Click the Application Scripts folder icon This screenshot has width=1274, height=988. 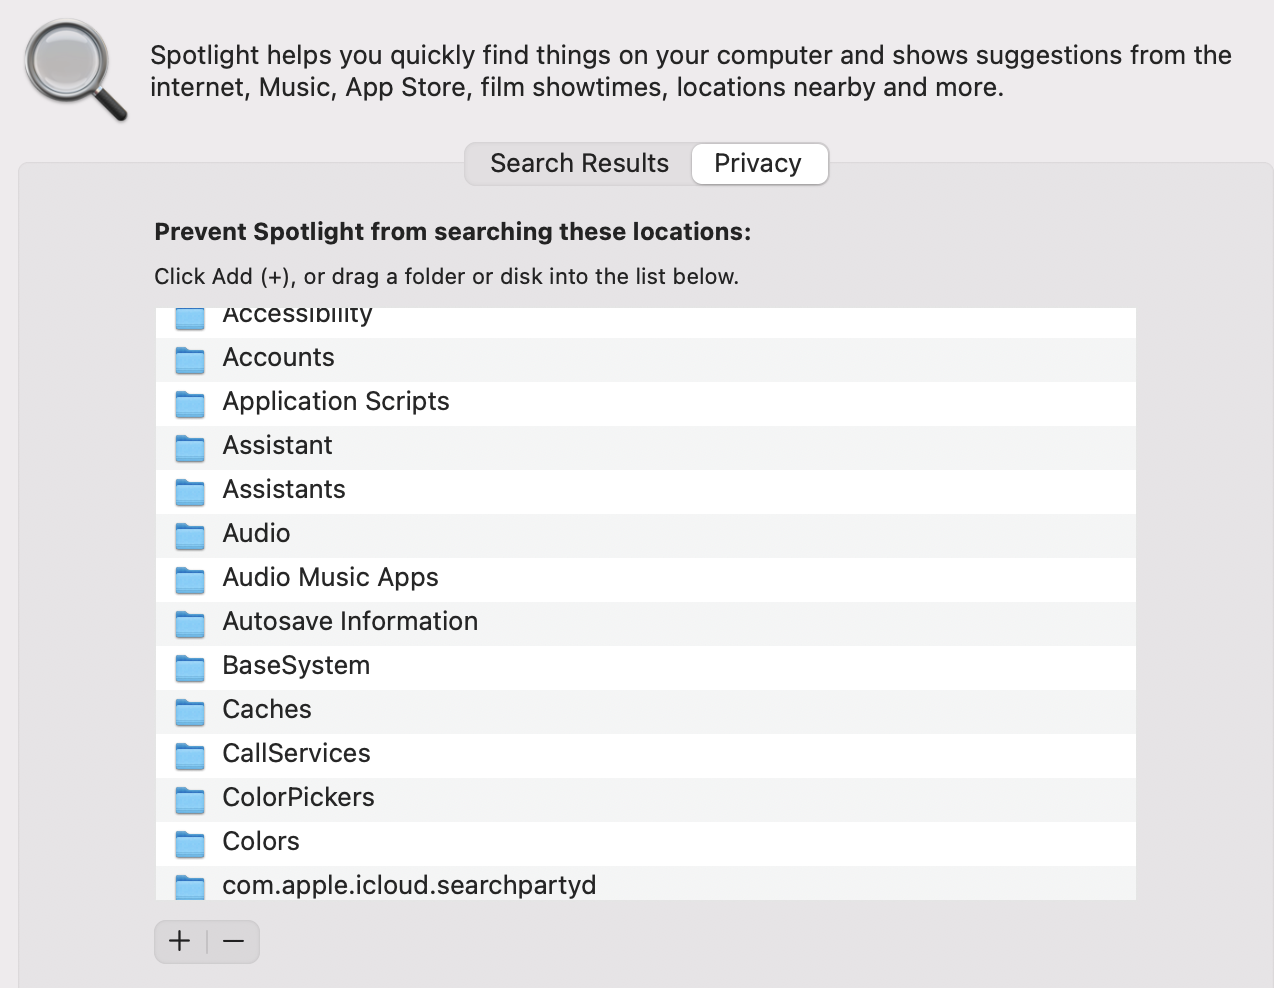click(190, 402)
